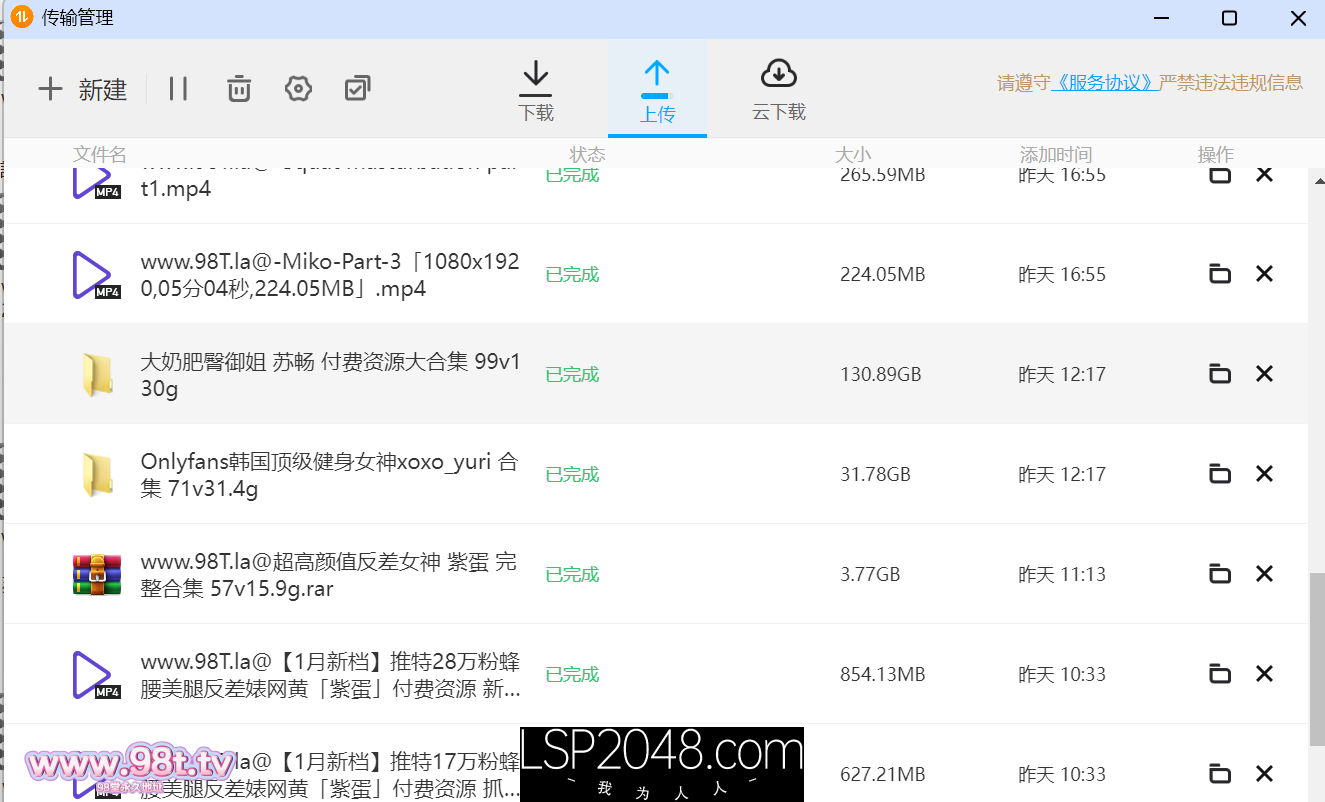This screenshot has height=802, width=1325.
Task: Pause all transfers with the pause icon
Action: point(178,89)
